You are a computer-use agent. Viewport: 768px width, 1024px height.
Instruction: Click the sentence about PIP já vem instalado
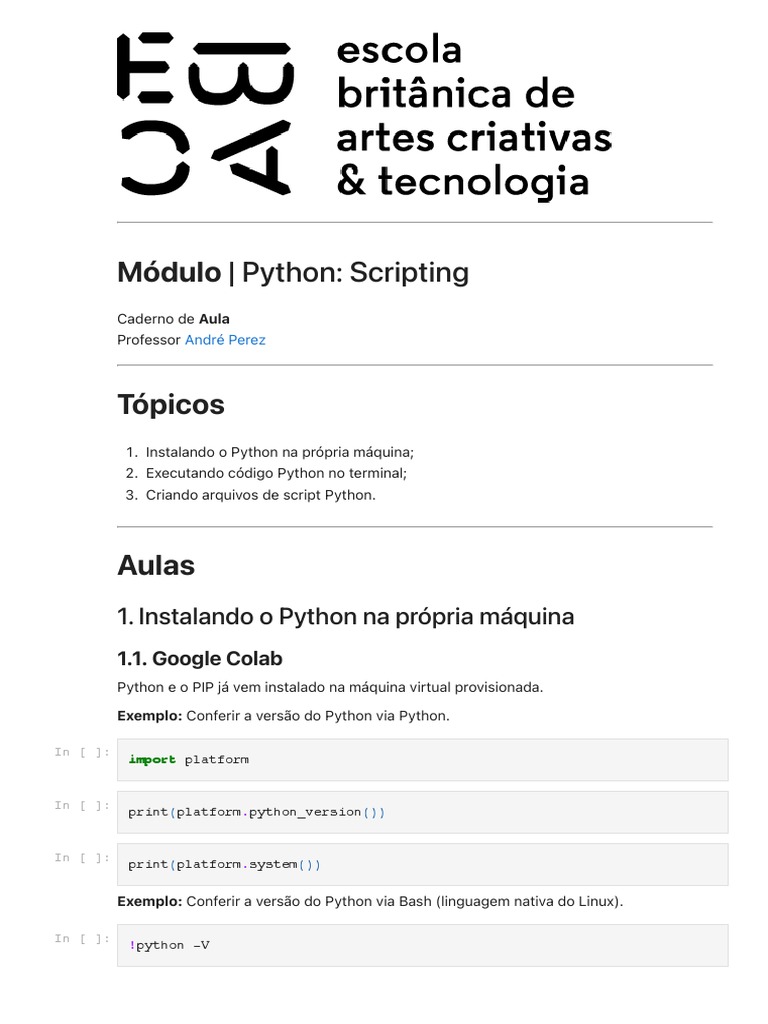pos(330,688)
